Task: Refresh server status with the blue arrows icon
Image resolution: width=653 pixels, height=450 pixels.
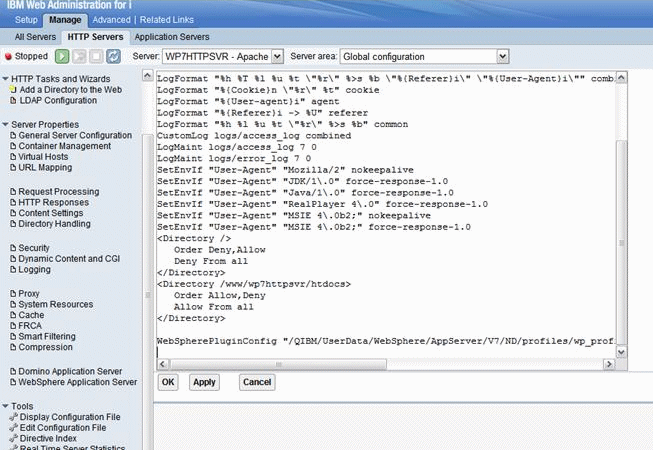Action: 113,56
